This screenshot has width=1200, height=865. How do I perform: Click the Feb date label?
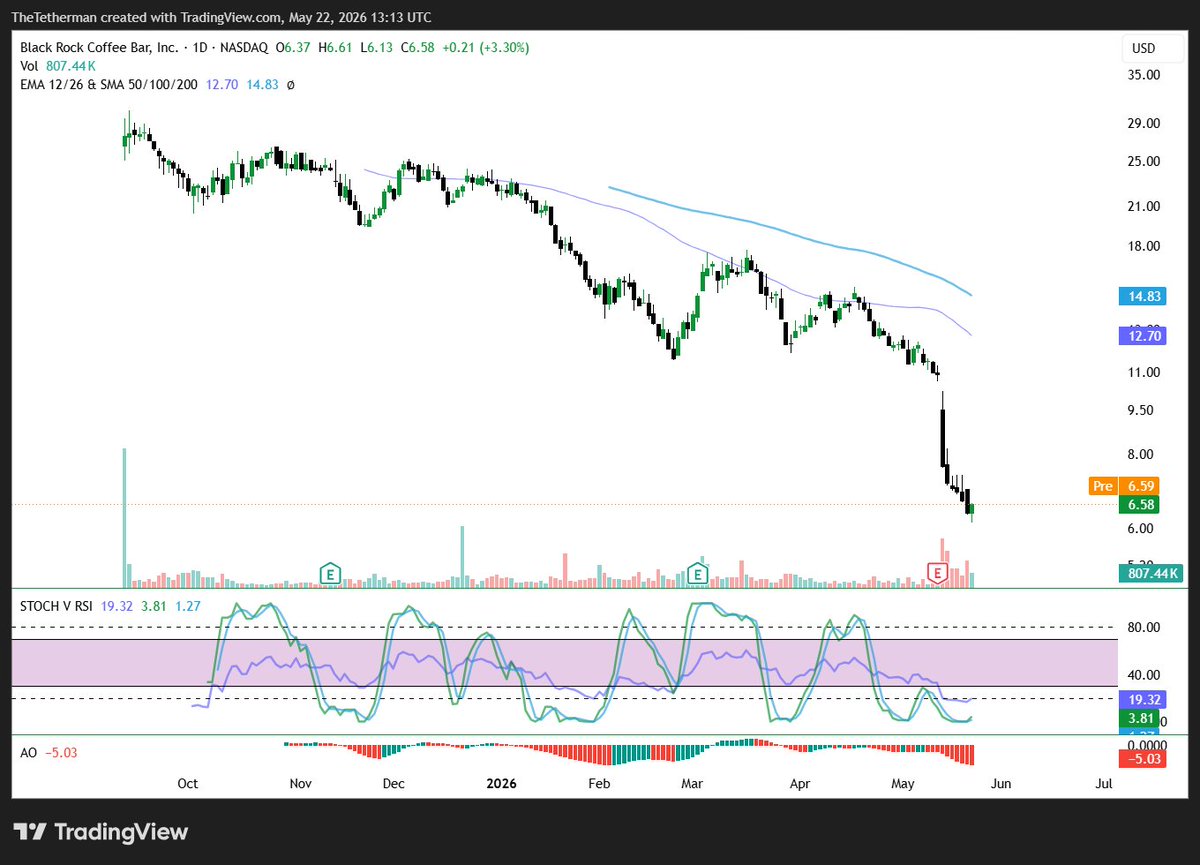pyautogui.click(x=599, y=784)
